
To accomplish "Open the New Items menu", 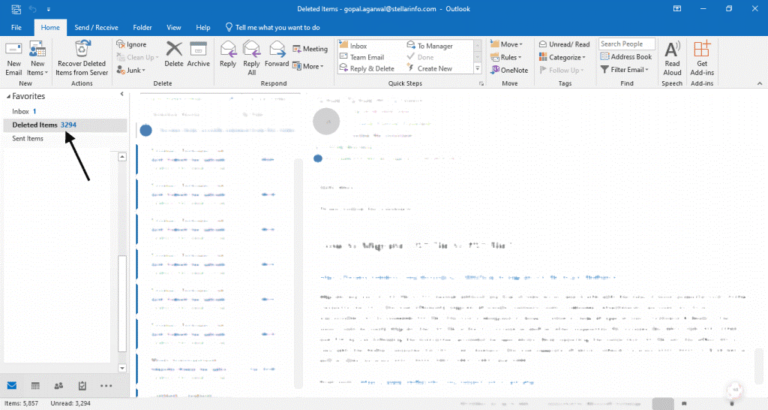I will pos(37,58).
